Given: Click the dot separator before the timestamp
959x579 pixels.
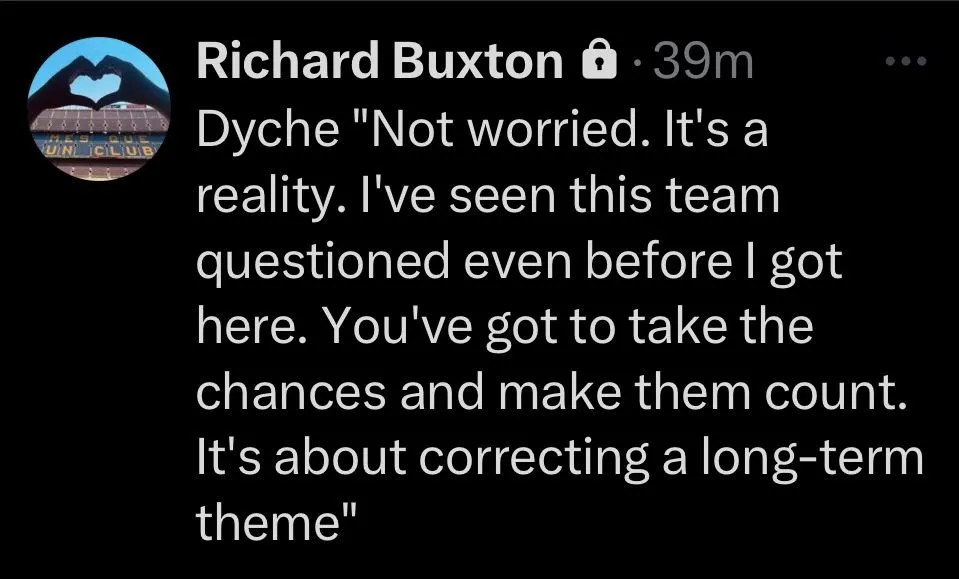Looking at the screenshot, I should tap(637, 64).
